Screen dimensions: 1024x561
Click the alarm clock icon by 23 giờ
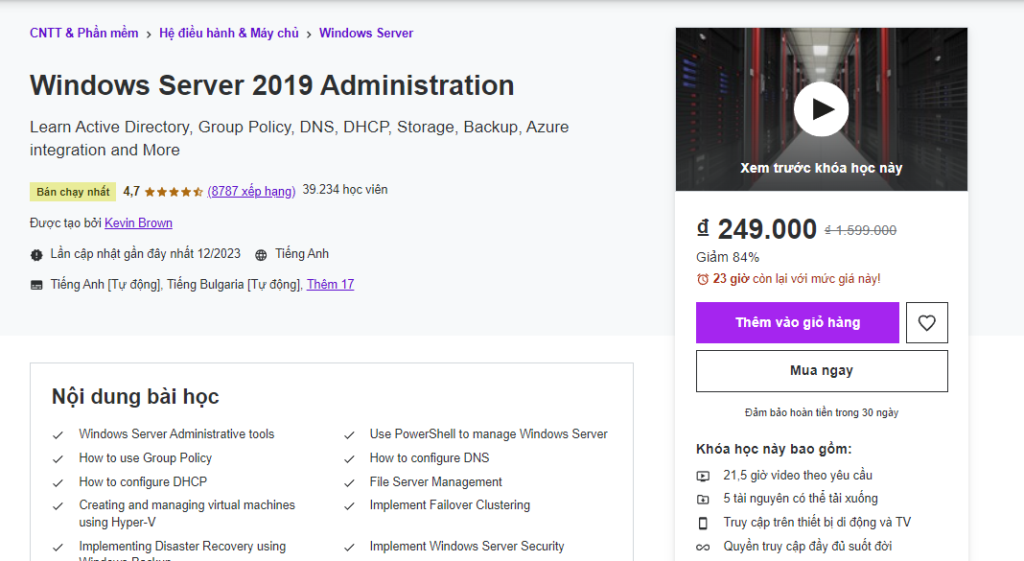pyautogui.click(x=703, y=279)
